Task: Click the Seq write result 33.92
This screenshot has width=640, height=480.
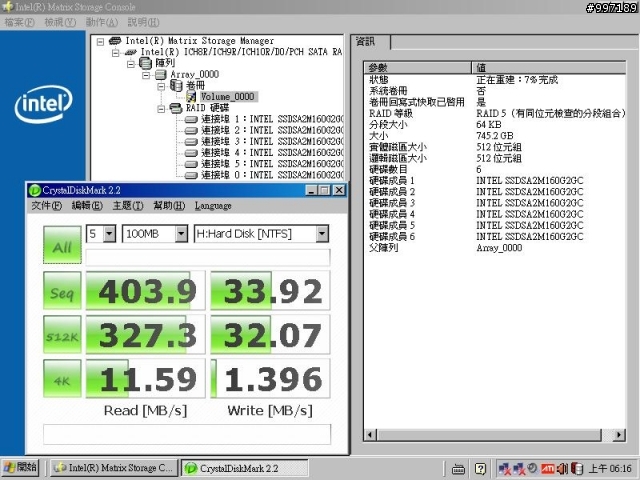Action: click(x=270, y=291)
